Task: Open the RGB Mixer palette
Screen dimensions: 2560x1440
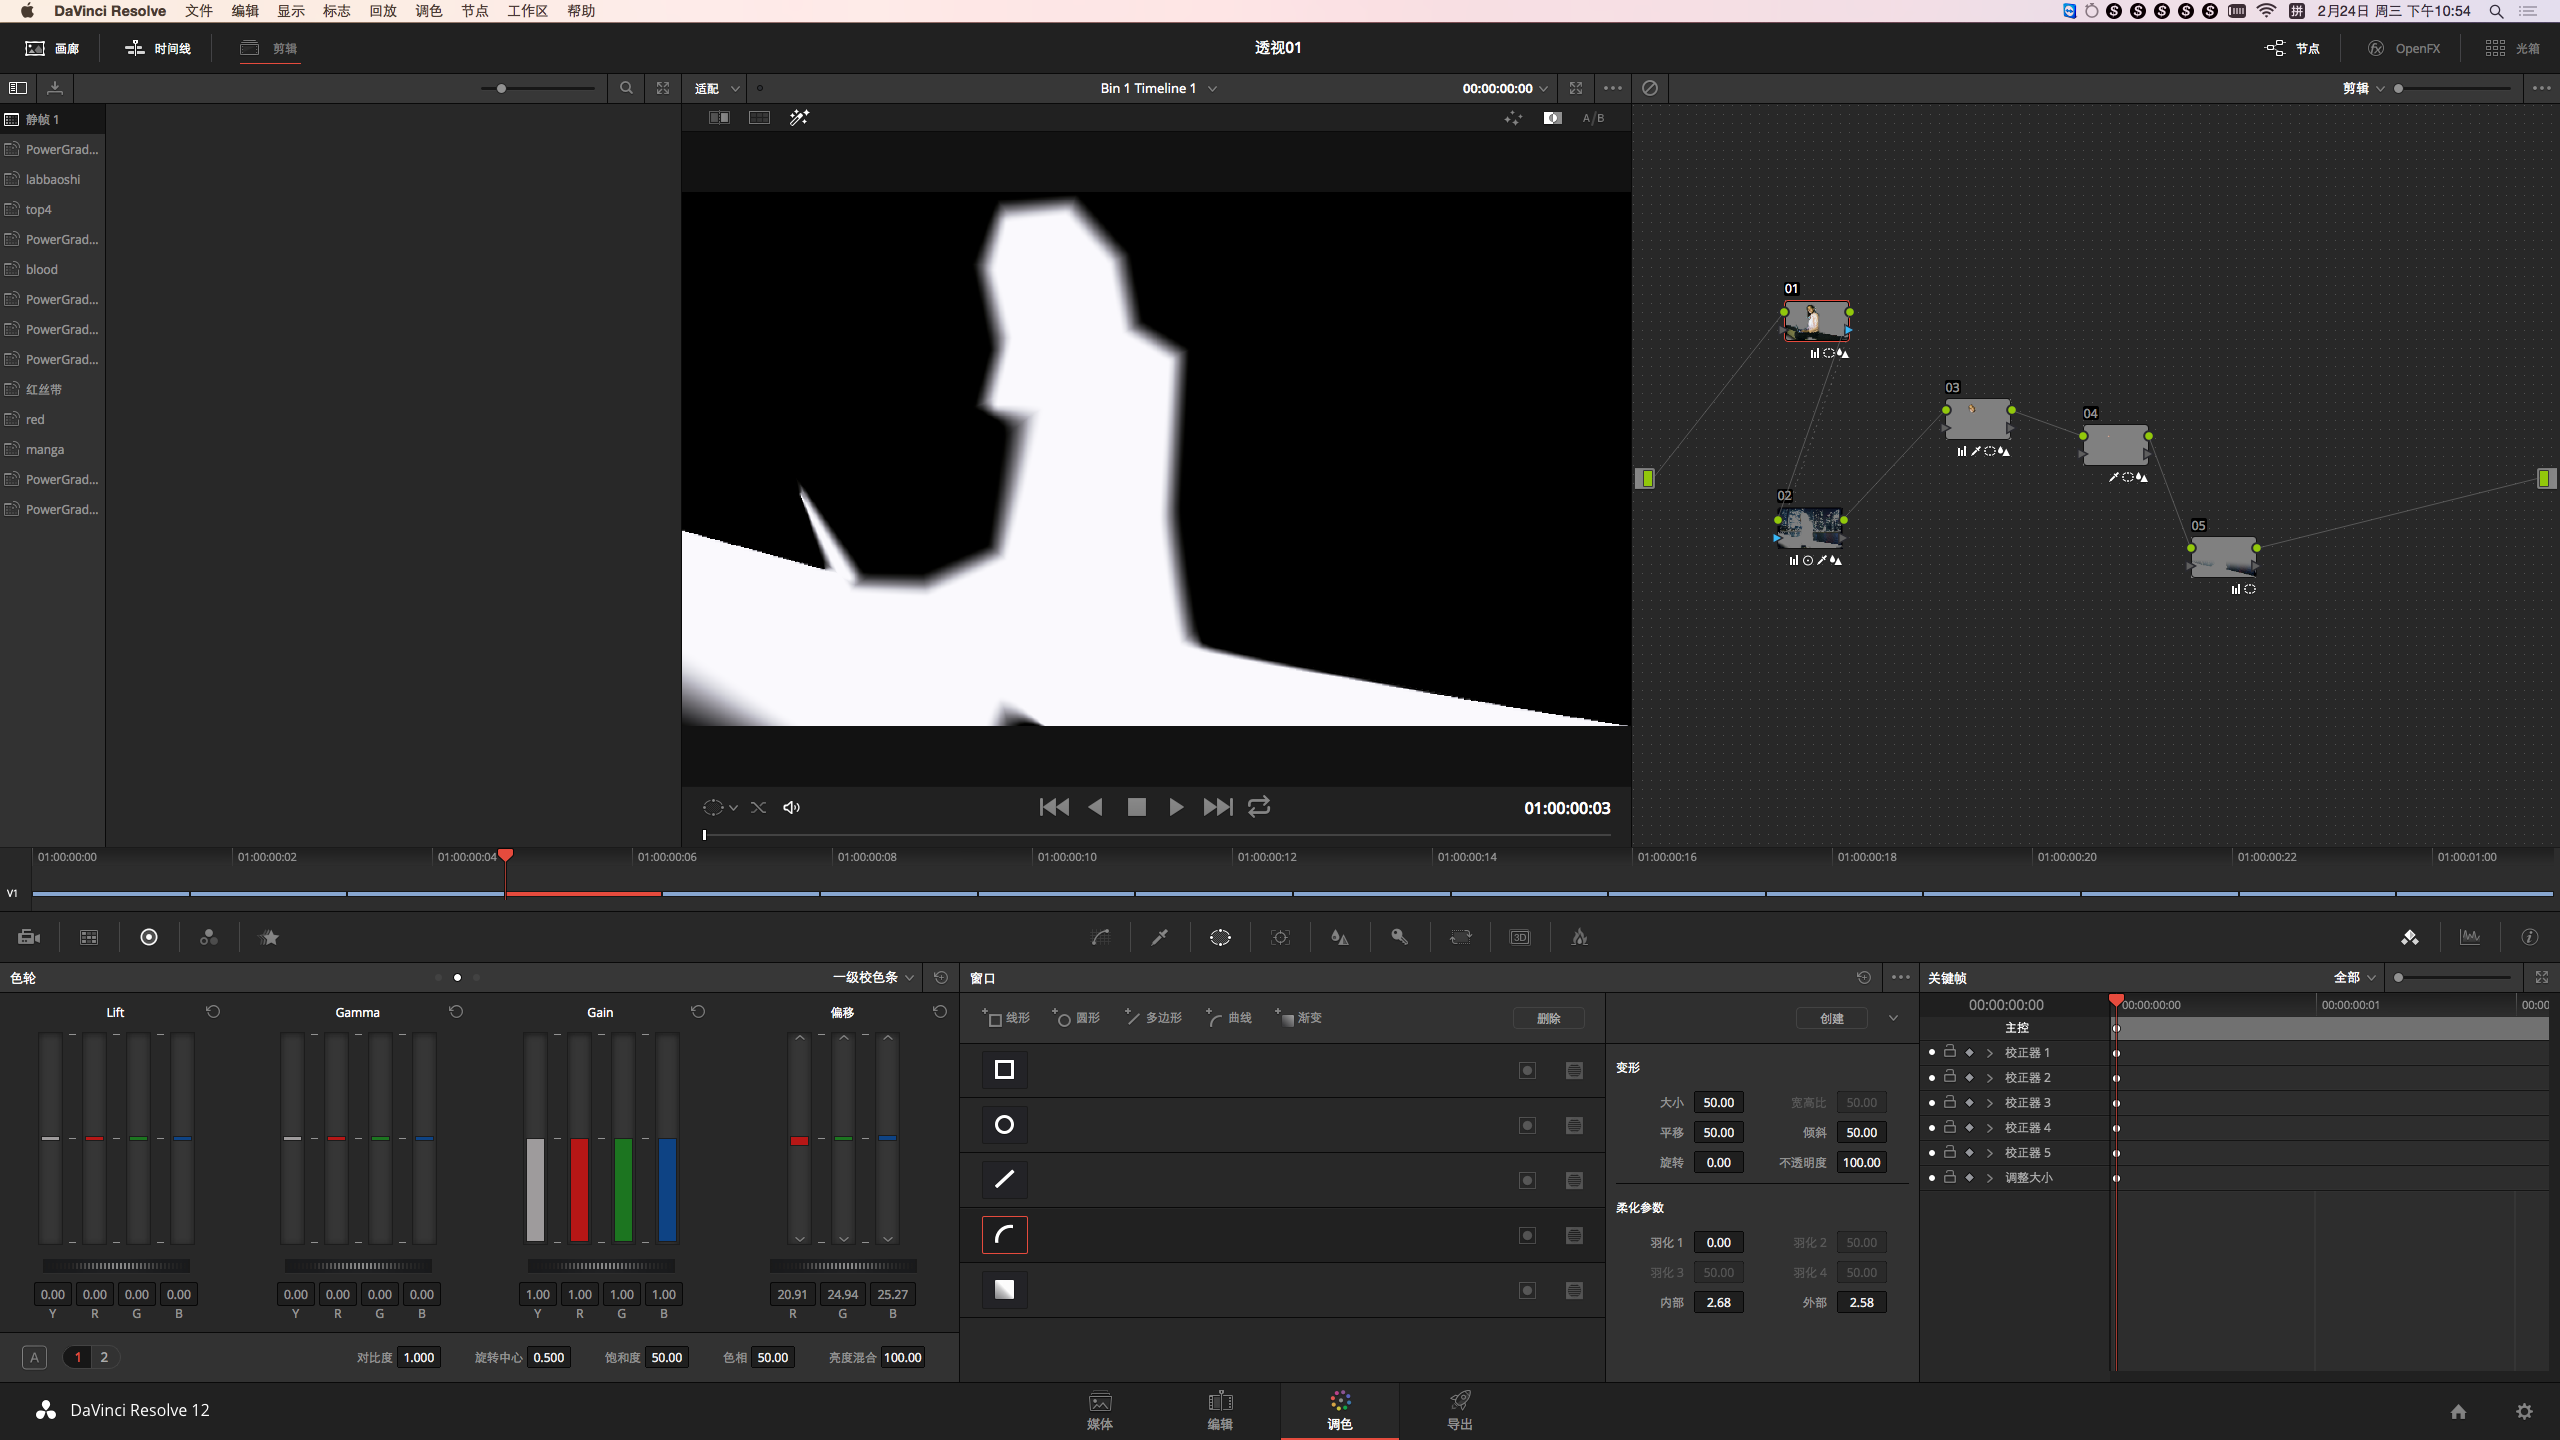Action: click(x=209, y=937)
